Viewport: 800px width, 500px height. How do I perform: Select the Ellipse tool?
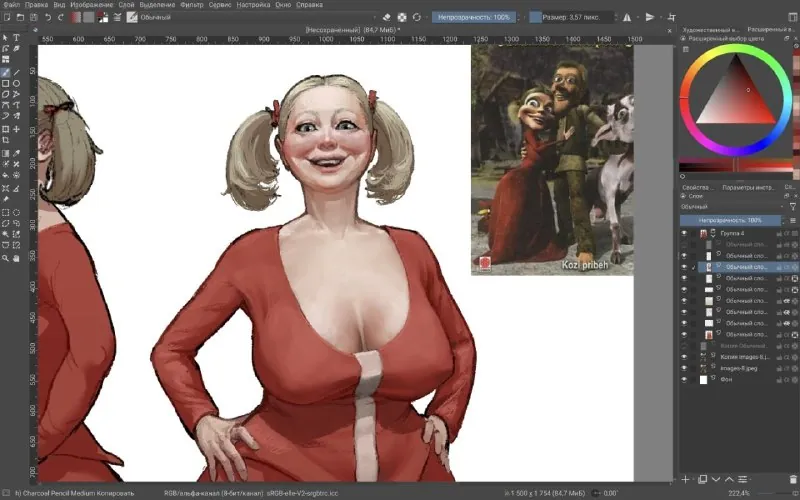16,83
